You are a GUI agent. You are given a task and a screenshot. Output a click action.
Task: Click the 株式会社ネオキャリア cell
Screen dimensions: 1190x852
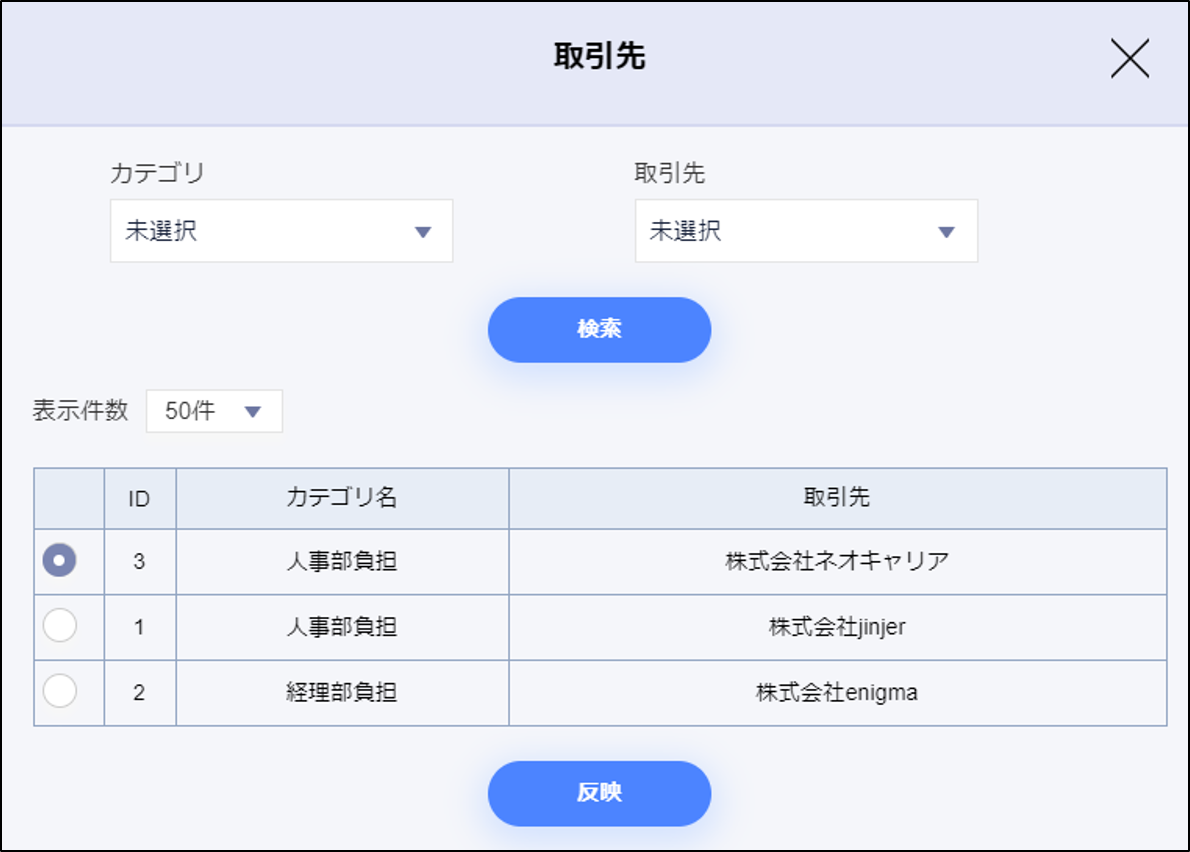tap(837, 561)
